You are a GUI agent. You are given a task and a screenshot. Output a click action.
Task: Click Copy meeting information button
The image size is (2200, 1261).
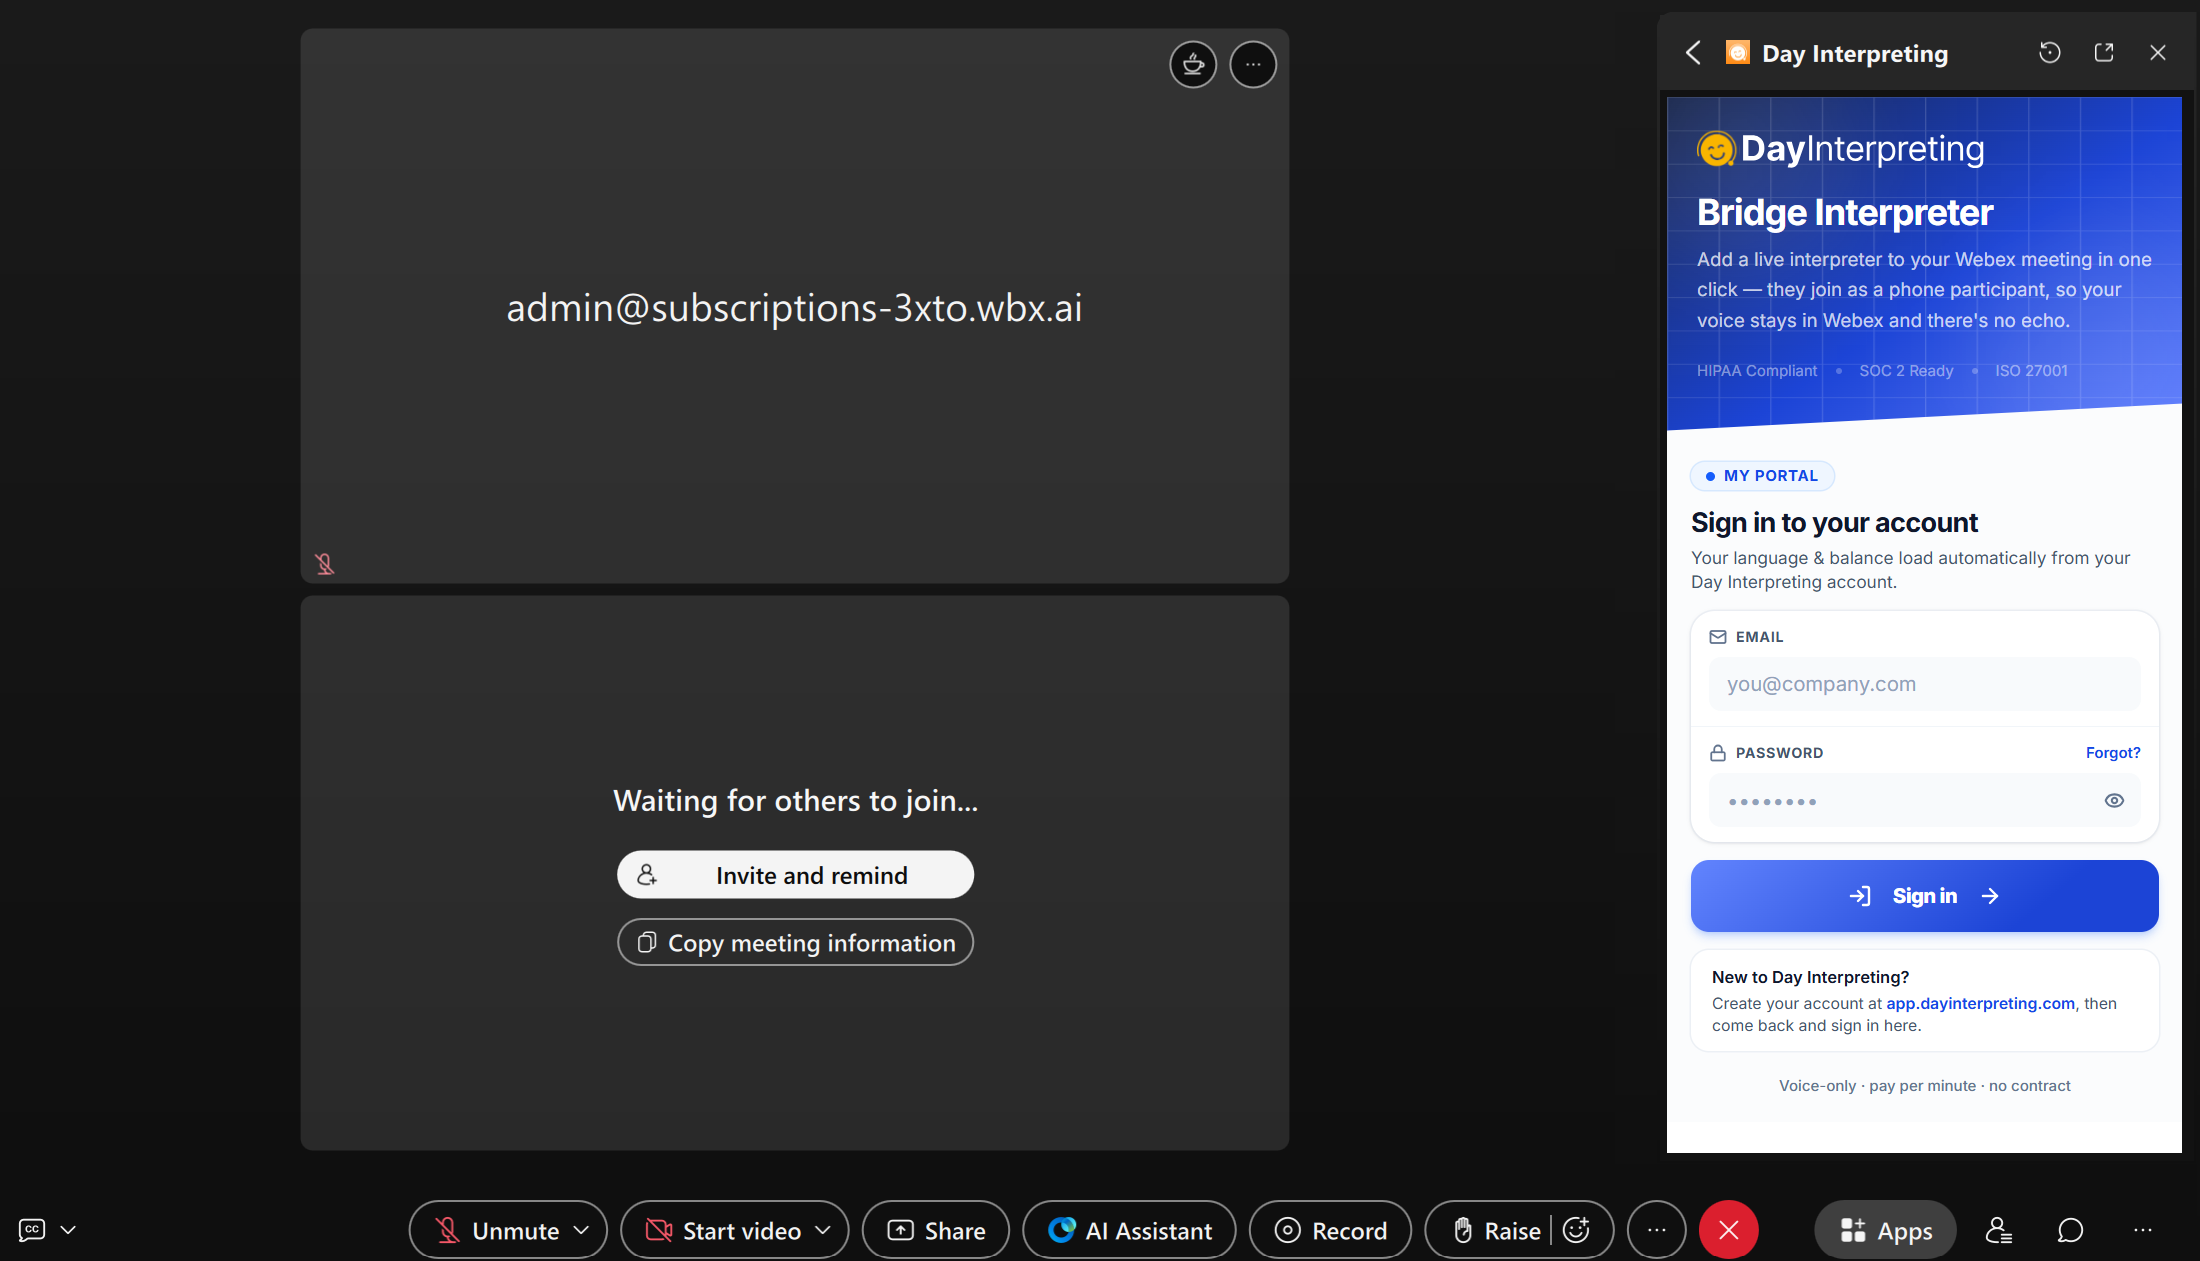click(x=795, y=943)
